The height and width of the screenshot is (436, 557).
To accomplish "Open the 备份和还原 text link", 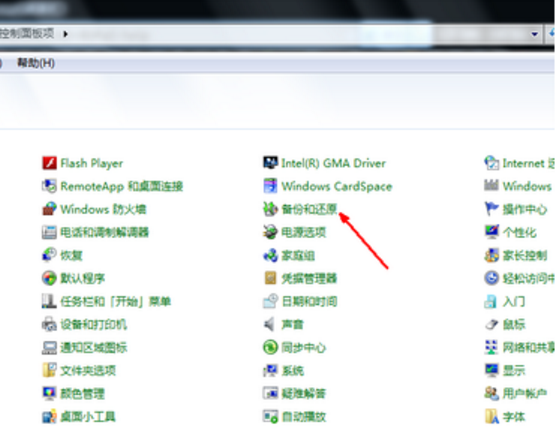I will click(x=309, y=209).
